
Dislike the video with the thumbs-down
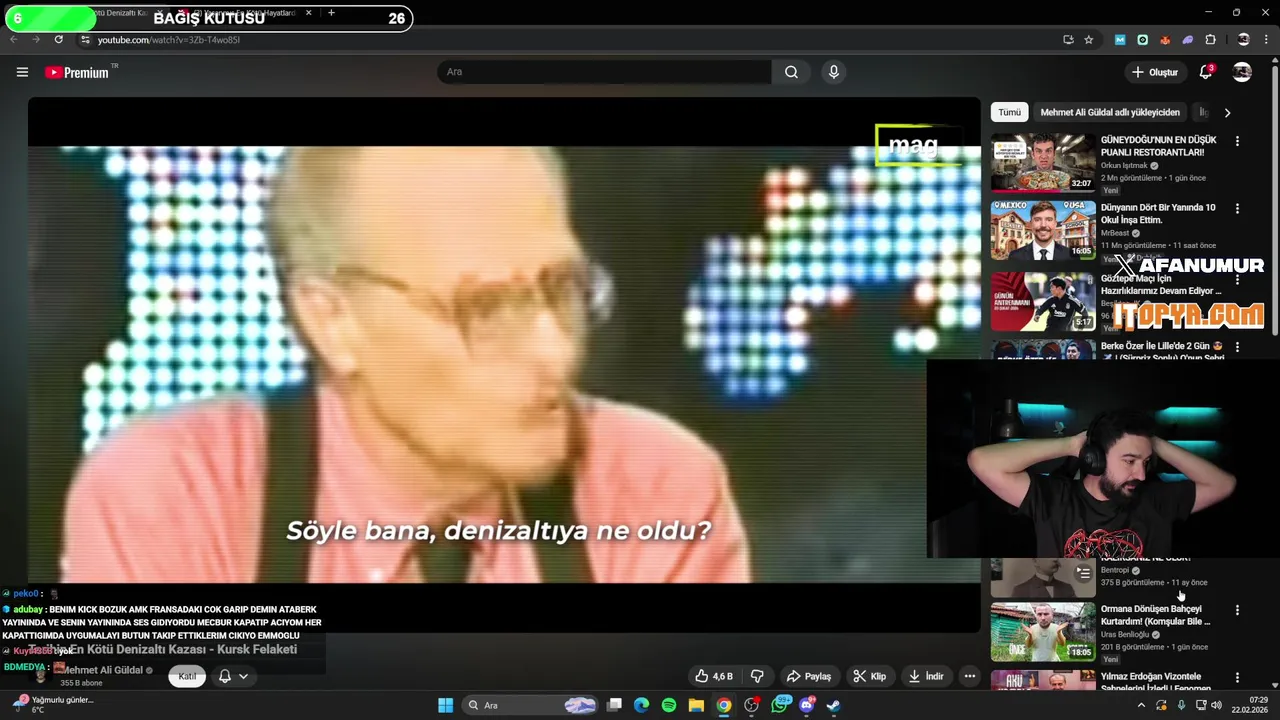[x=757, y=676]
